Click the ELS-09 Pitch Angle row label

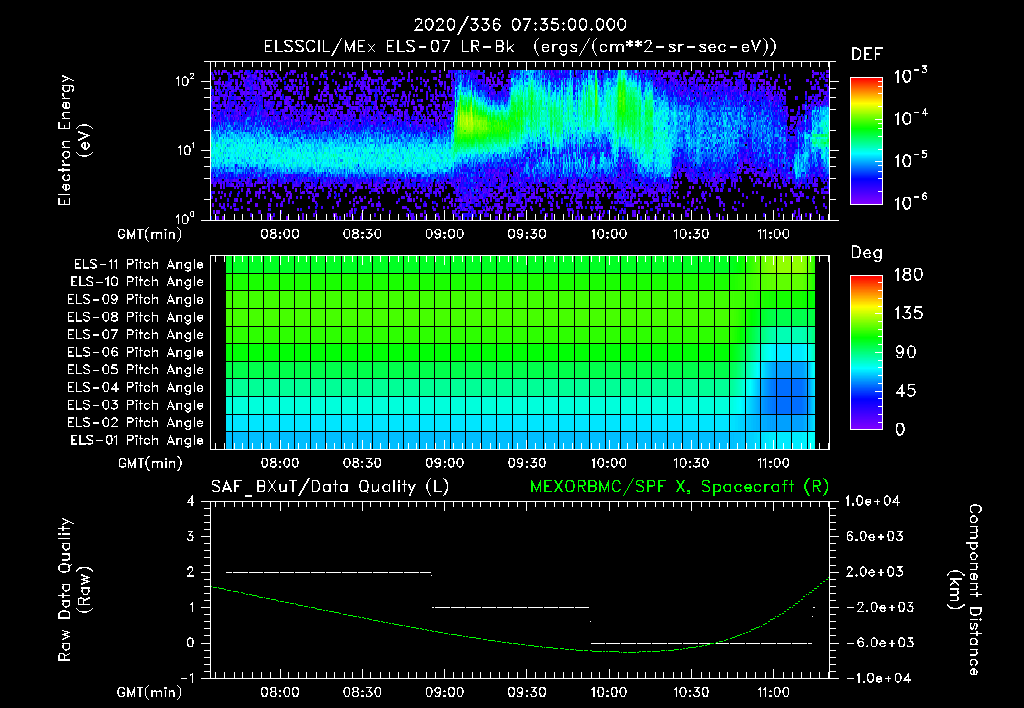coord(135,300)
